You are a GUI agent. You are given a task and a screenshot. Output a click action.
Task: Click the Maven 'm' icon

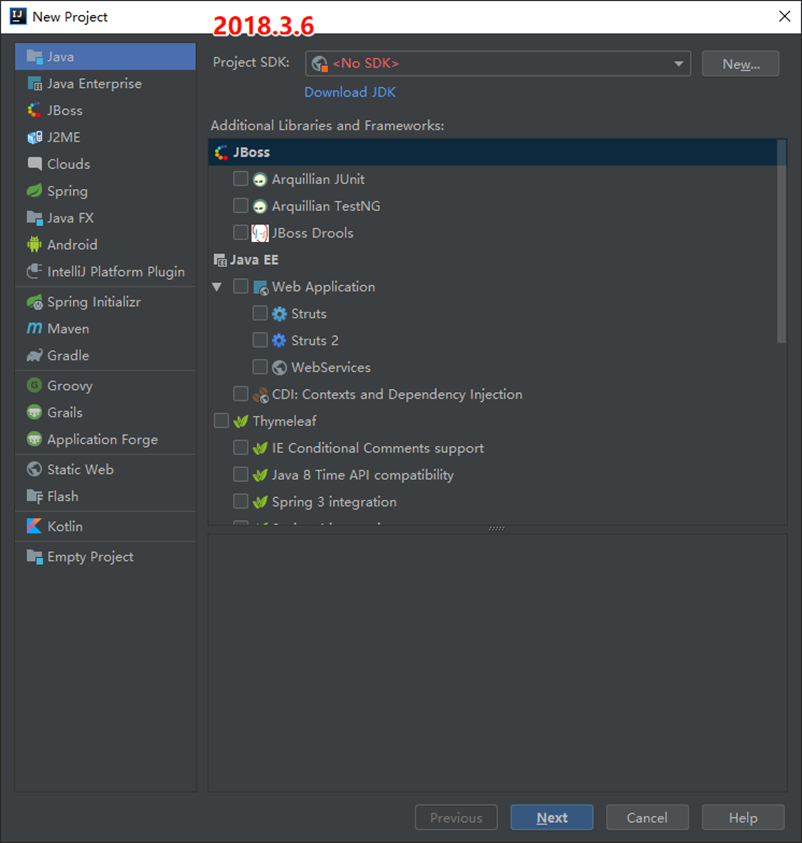[x=34, y=328]
